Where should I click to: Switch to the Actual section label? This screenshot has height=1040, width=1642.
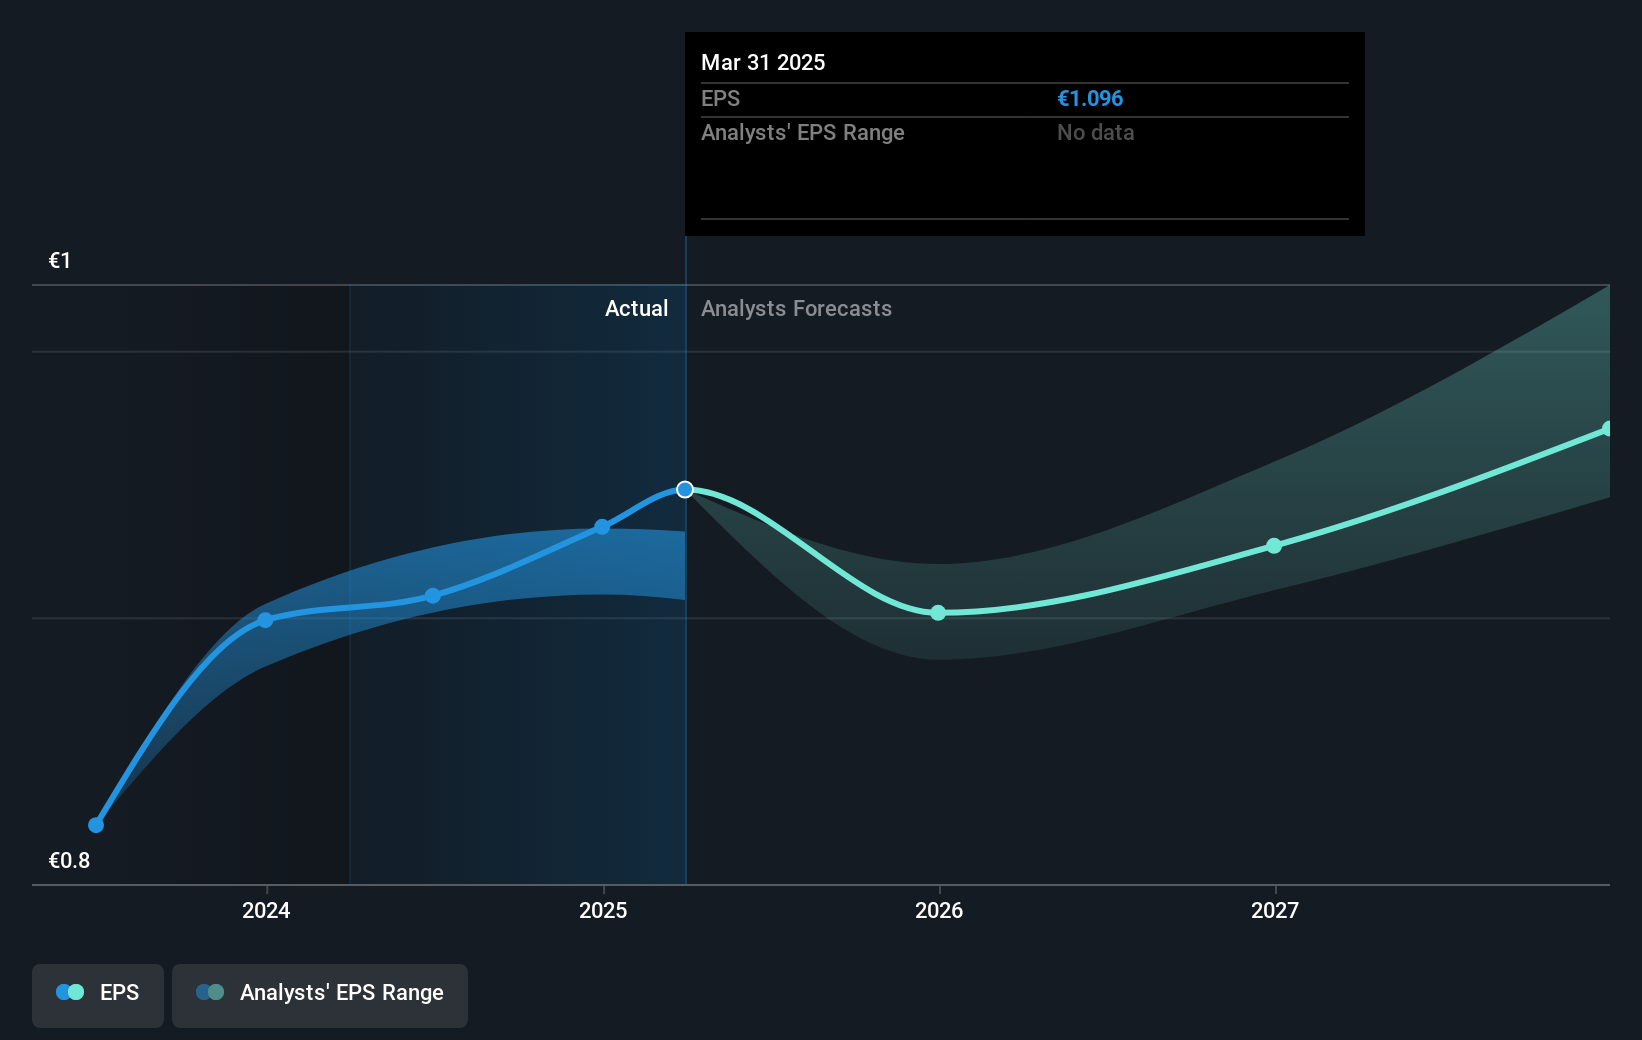click(x=636, y=308)
